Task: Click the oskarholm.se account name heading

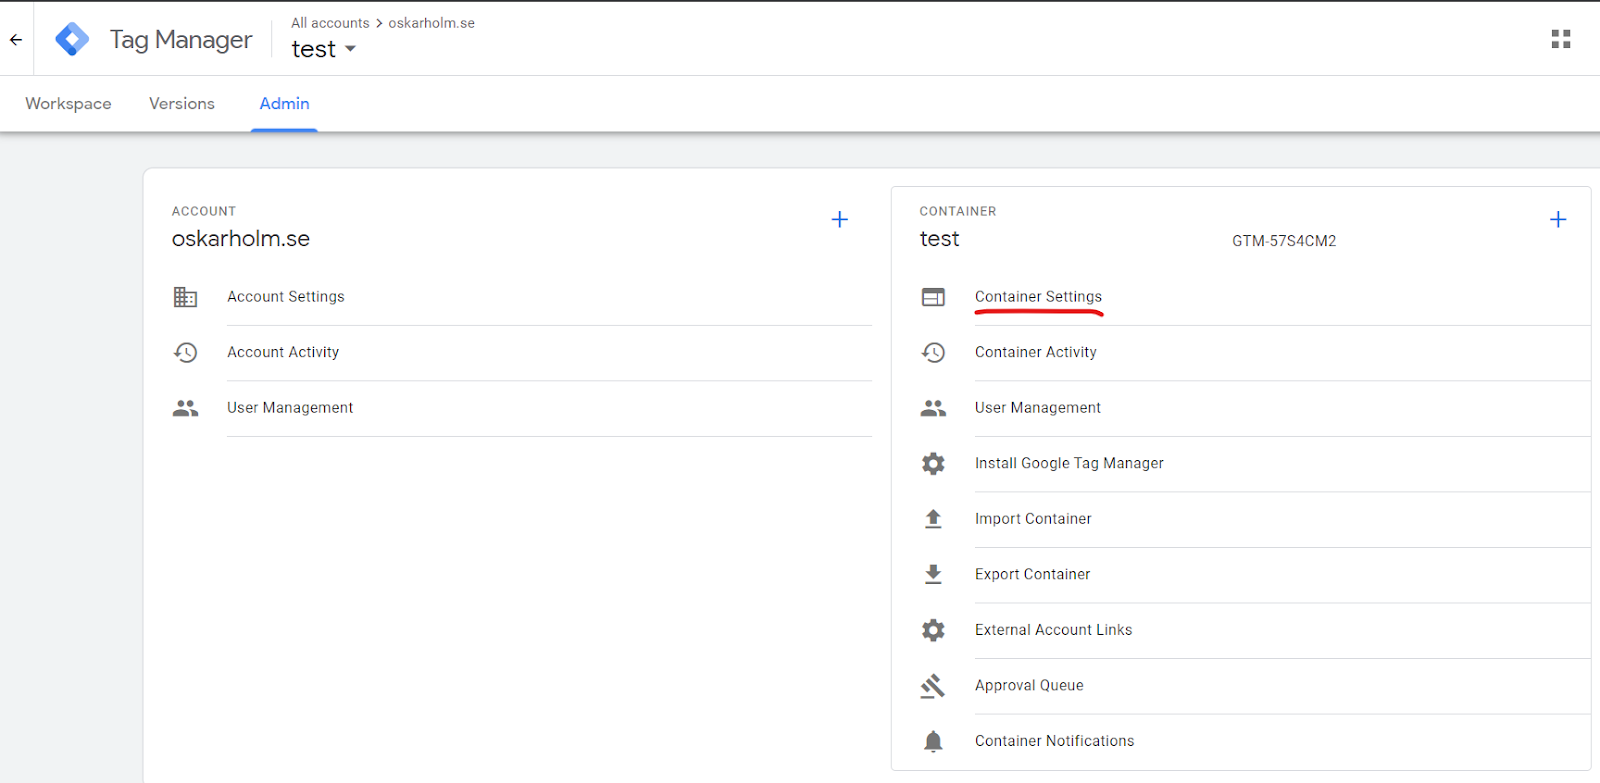Action: [241, 239]
